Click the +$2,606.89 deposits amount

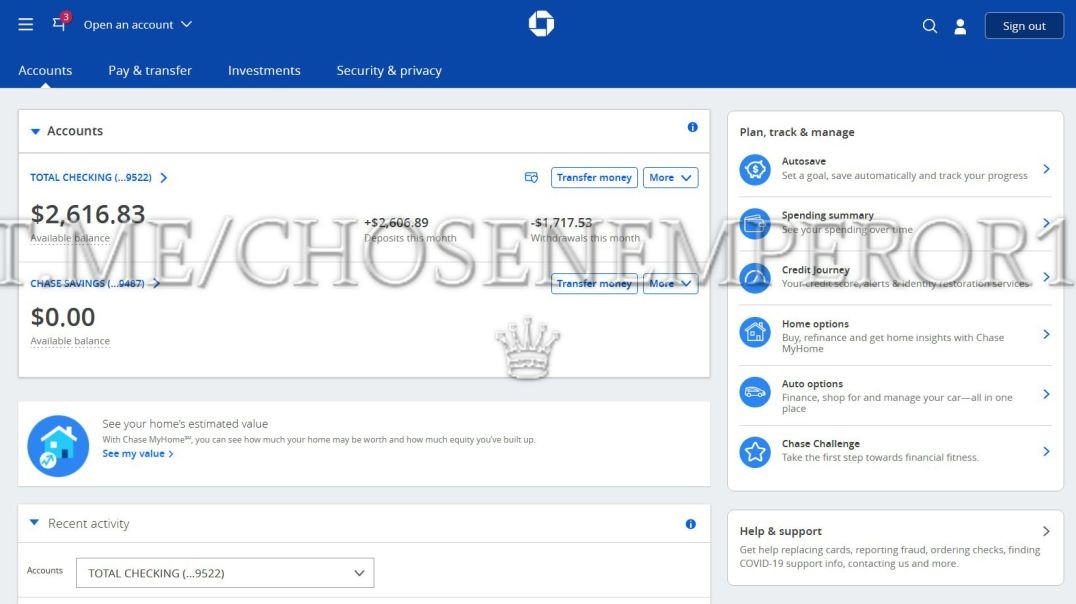tap(396, 222)
